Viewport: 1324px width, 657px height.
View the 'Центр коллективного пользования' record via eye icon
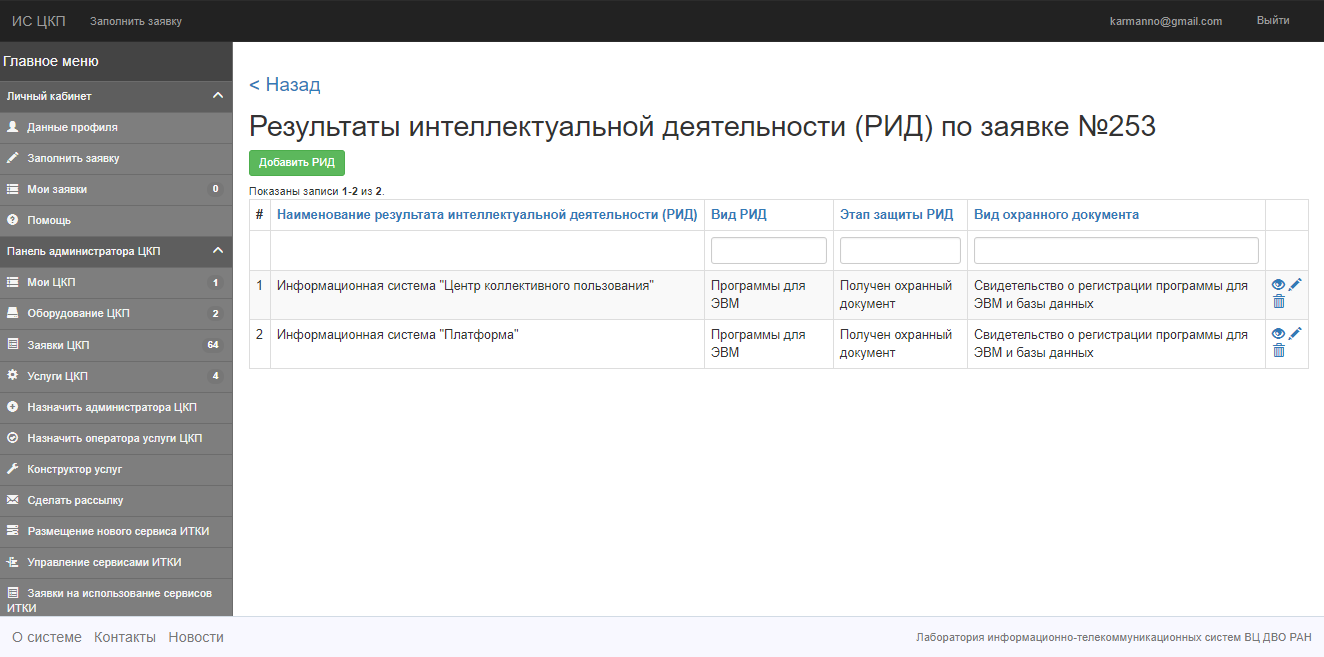(1278, 285)
